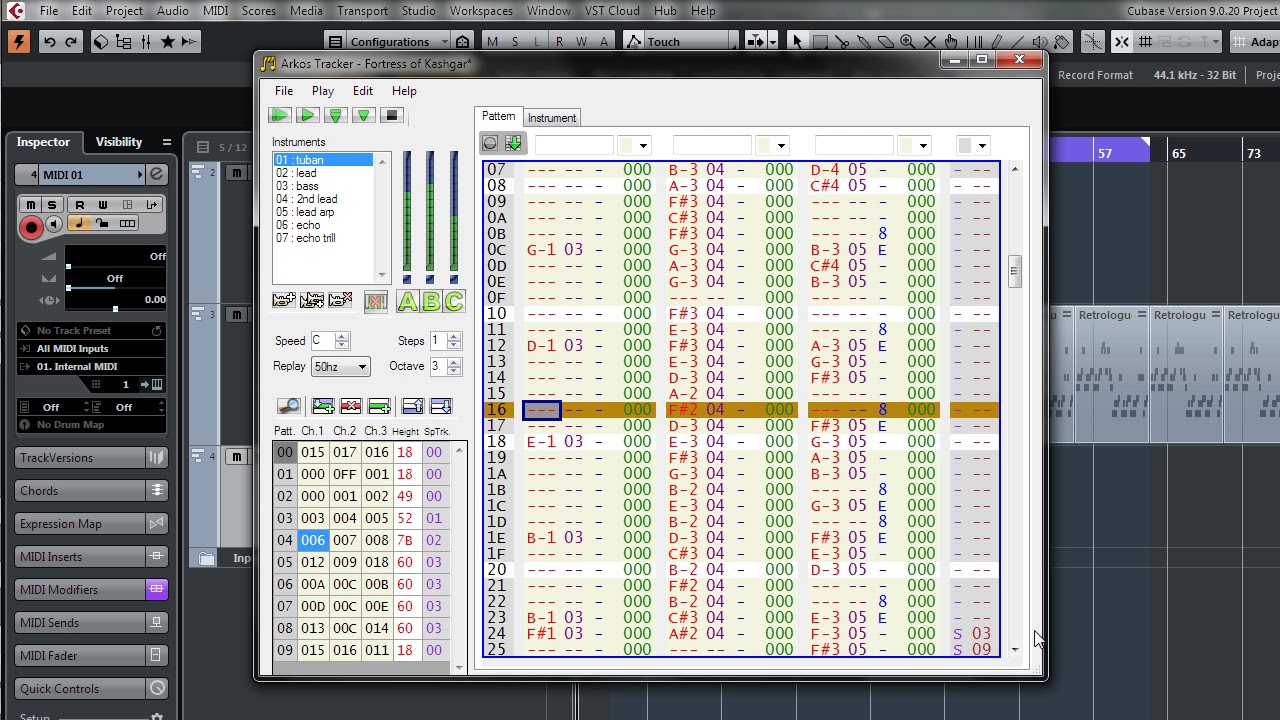Click the Speed stepper arrows

[x=343, y=341]
